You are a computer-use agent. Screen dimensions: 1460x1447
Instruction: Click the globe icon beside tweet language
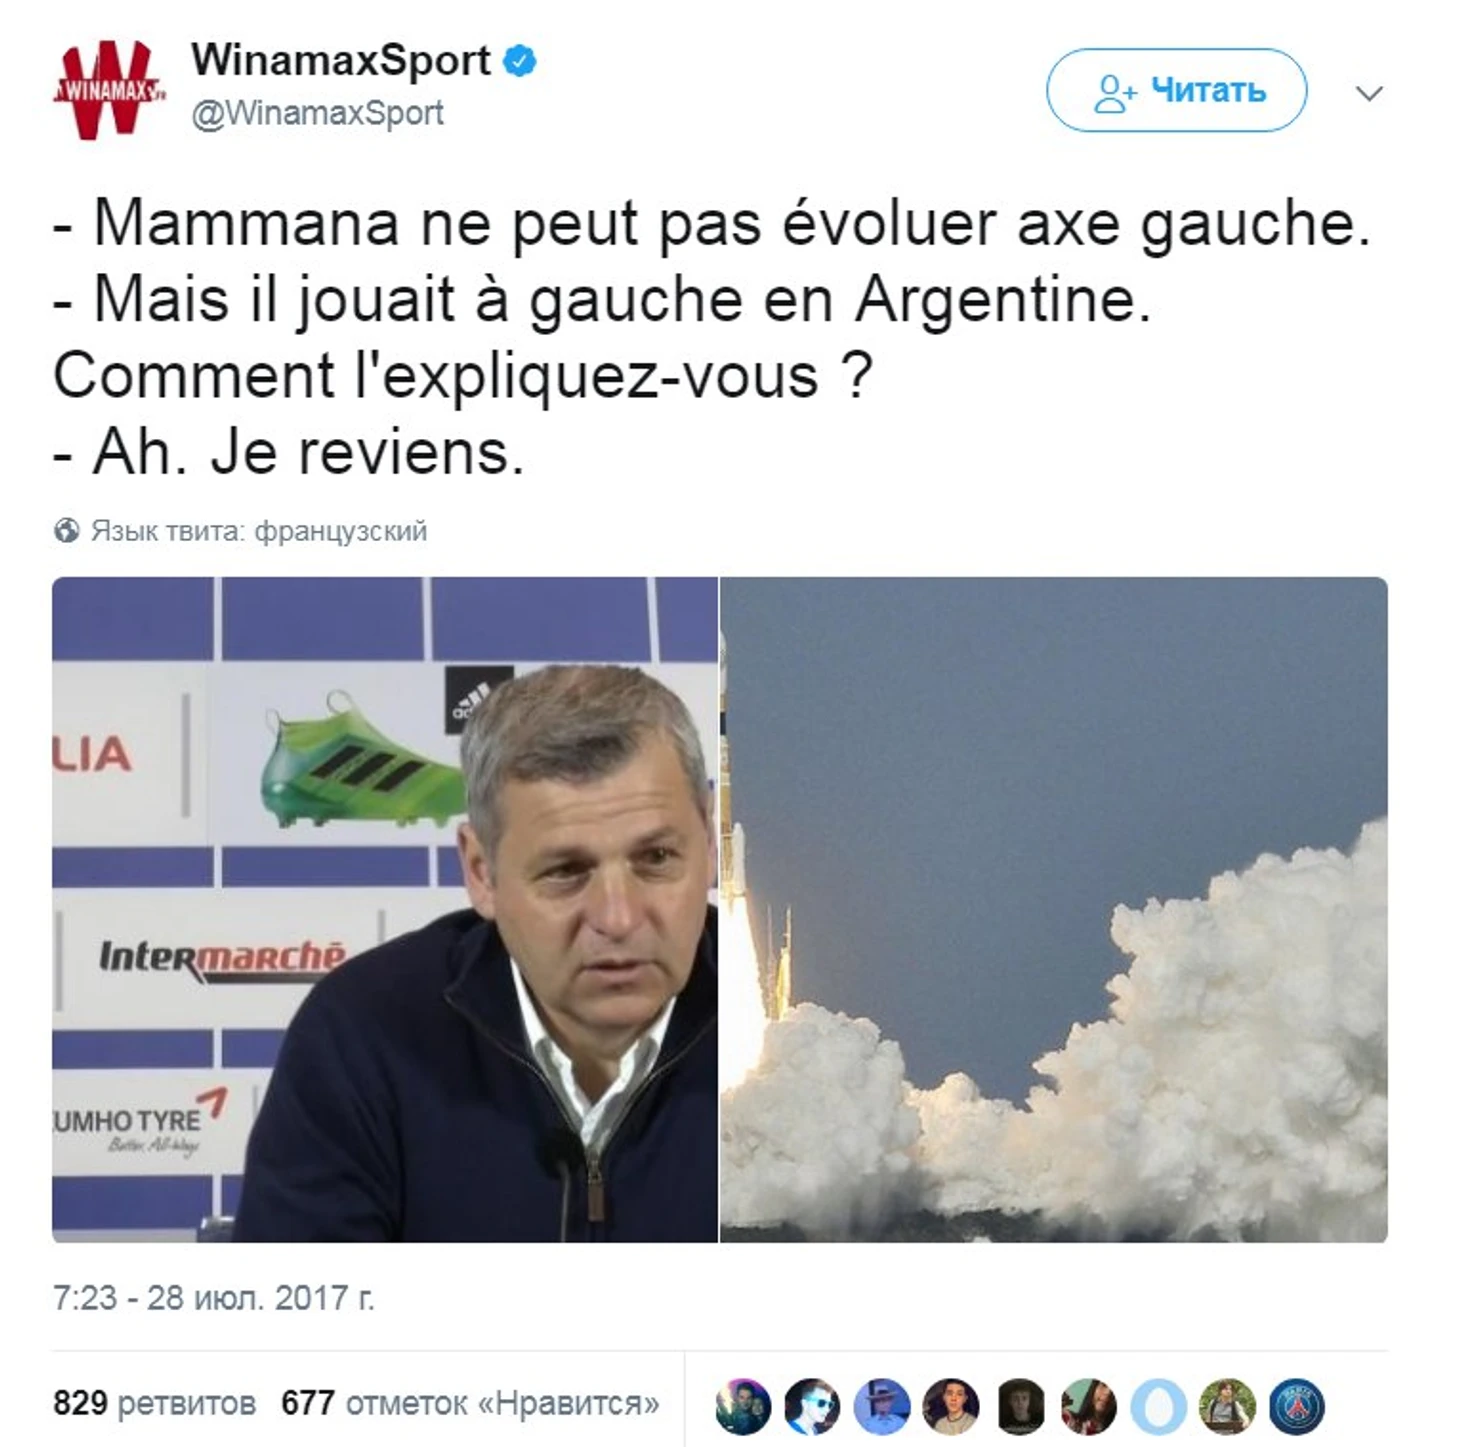[x=67, y=530]
